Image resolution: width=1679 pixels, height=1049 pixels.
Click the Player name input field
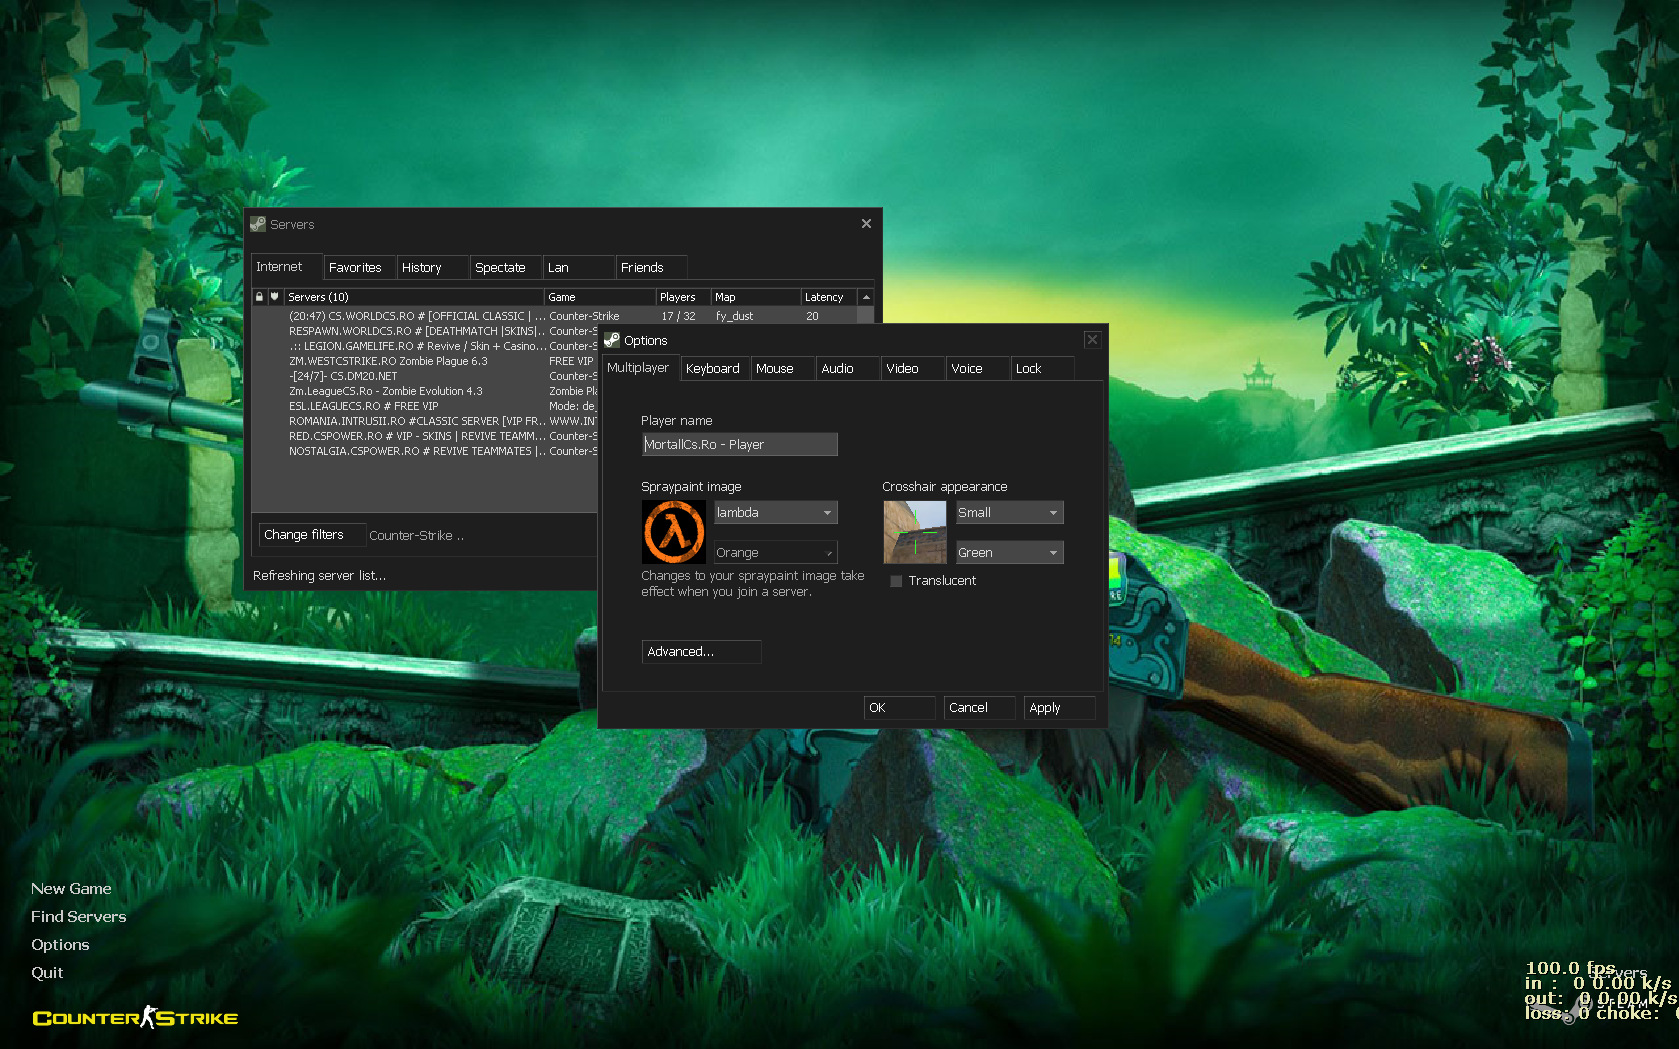pyautogui.click(x=739, y=444)
